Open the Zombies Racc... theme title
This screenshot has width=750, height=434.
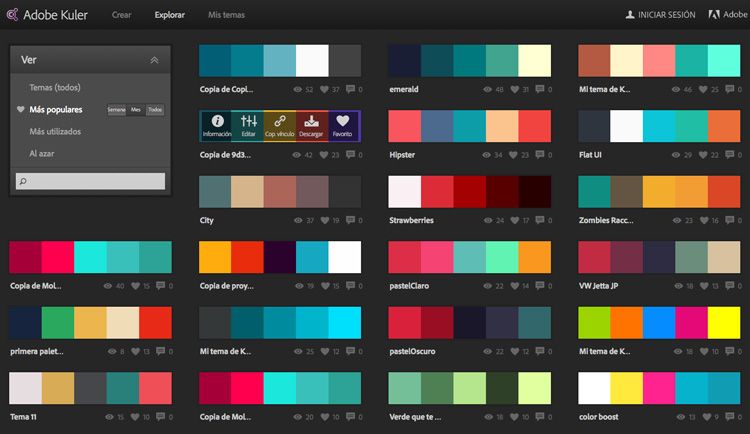point(606,221)
